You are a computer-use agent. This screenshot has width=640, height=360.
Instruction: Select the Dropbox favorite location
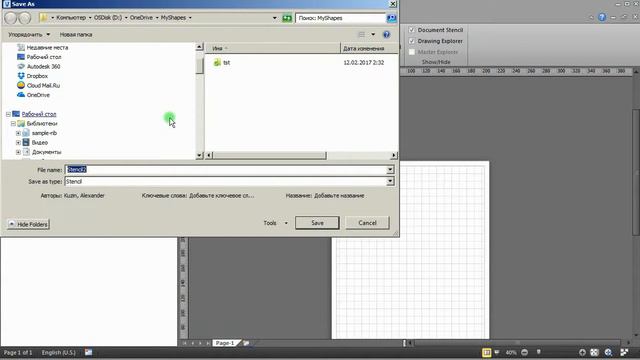point(33,76)
